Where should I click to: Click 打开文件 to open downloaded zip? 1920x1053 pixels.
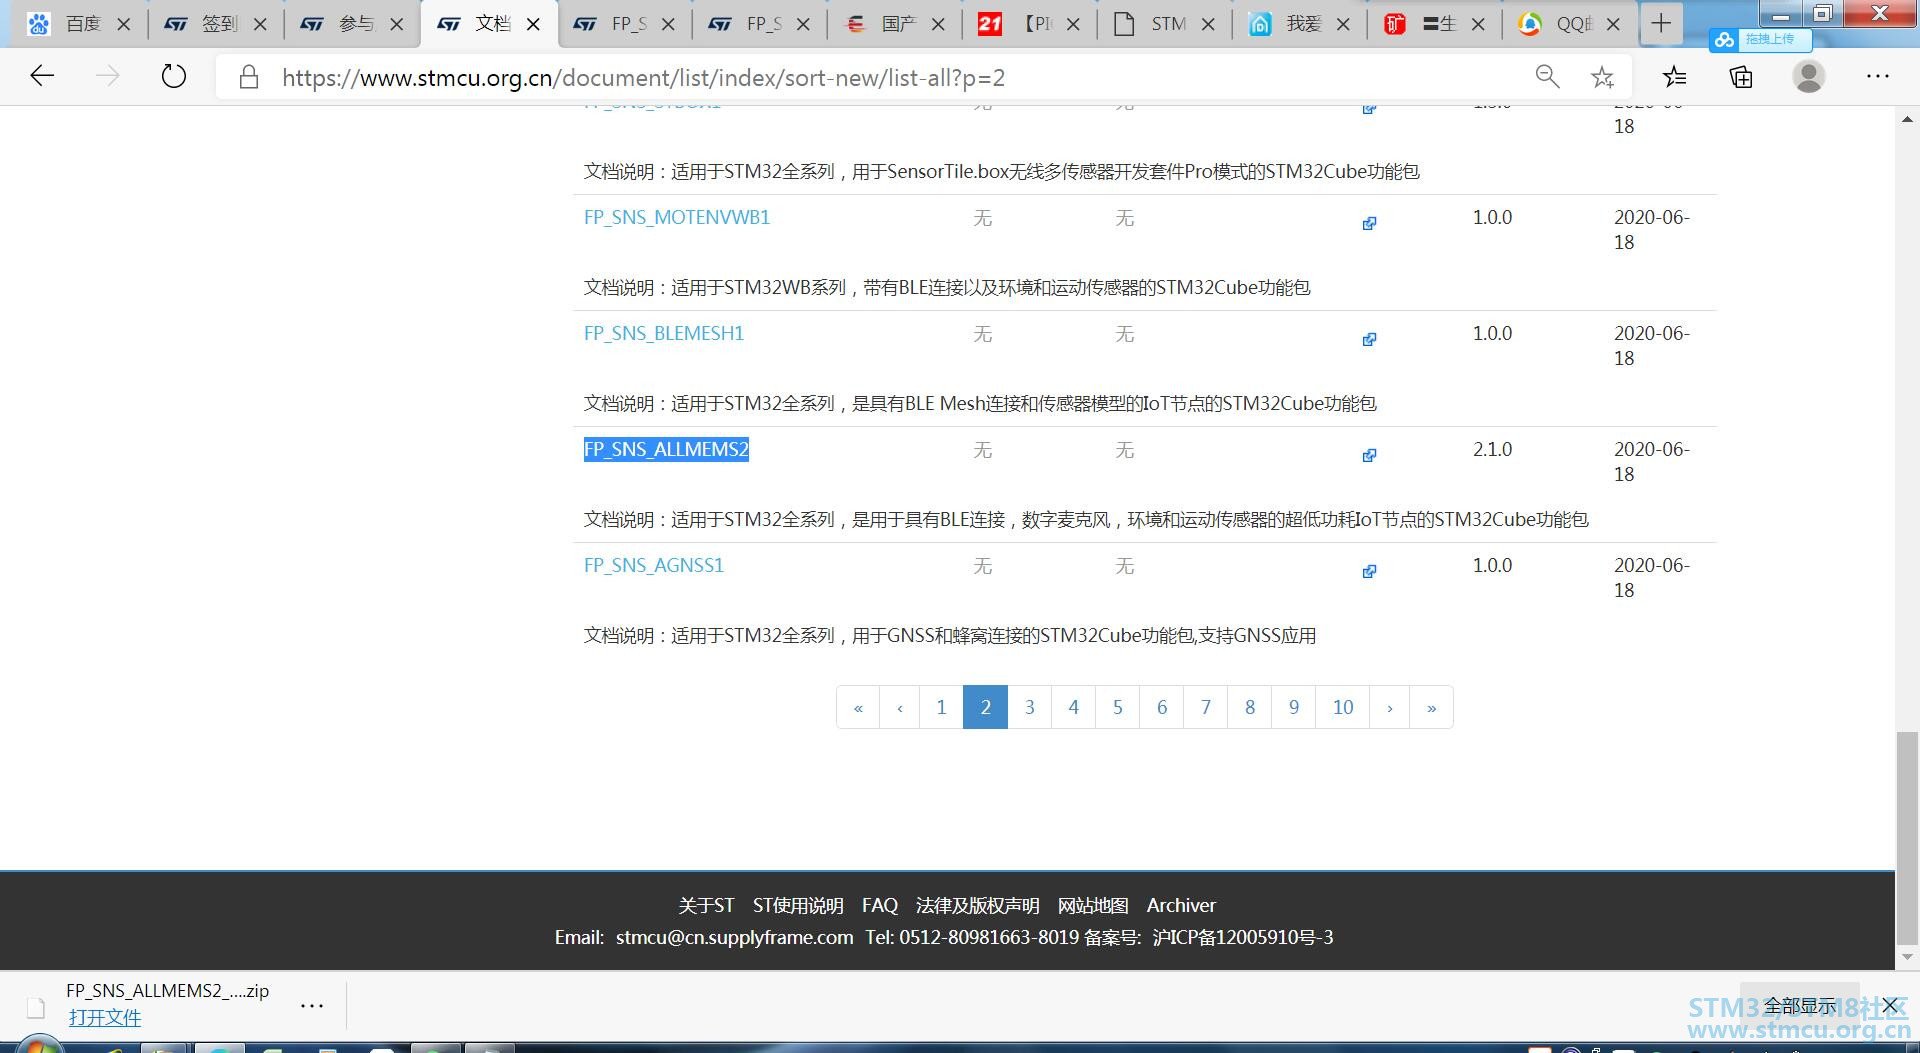point(105,1018)
